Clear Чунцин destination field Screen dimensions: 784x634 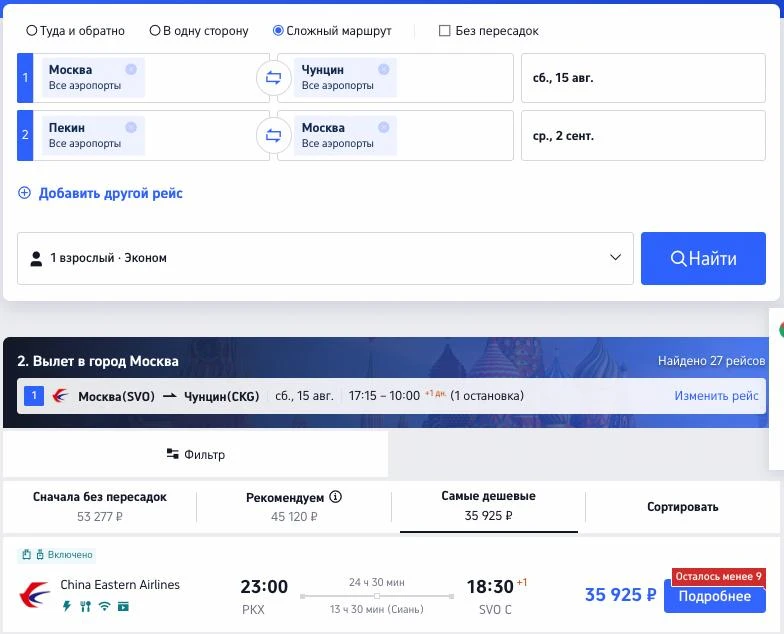tap(384, 70)
